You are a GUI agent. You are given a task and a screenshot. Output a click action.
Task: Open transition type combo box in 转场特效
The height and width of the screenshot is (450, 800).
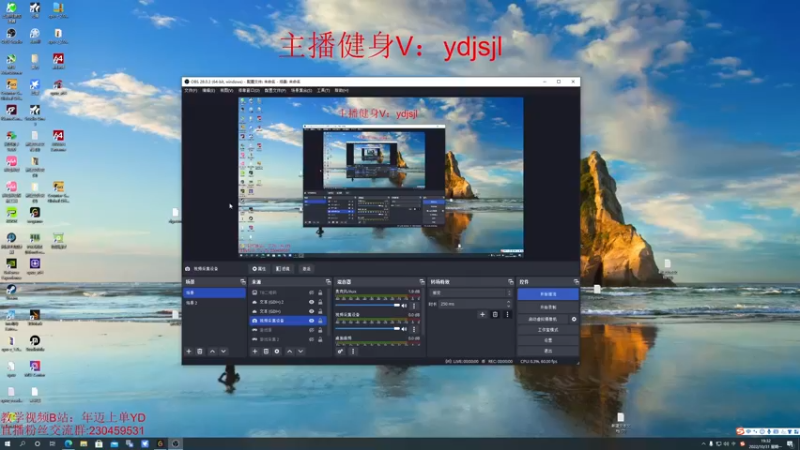pyautogui.click(x=471, y=293)
